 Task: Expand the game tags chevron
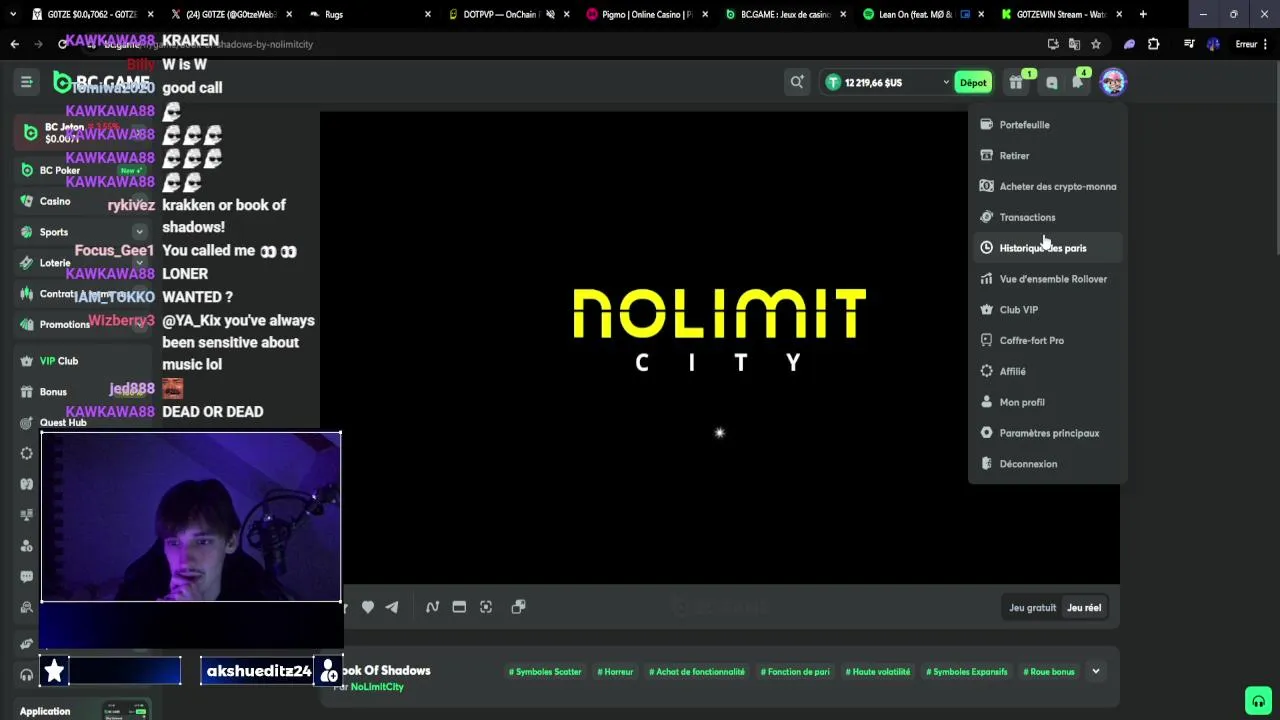click(1096, 672)
